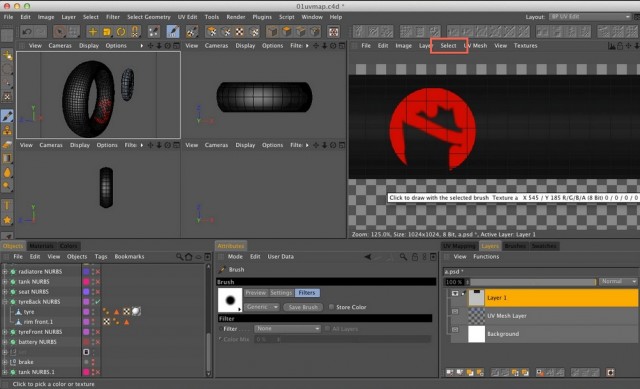Toggle Layer 1 visibility eye
This screenshot has width=640, height=389.
tap(455, 293)
